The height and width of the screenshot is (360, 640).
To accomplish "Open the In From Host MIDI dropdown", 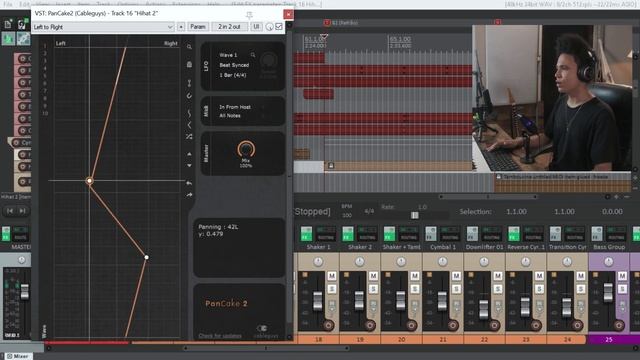I will click(235, 107).
